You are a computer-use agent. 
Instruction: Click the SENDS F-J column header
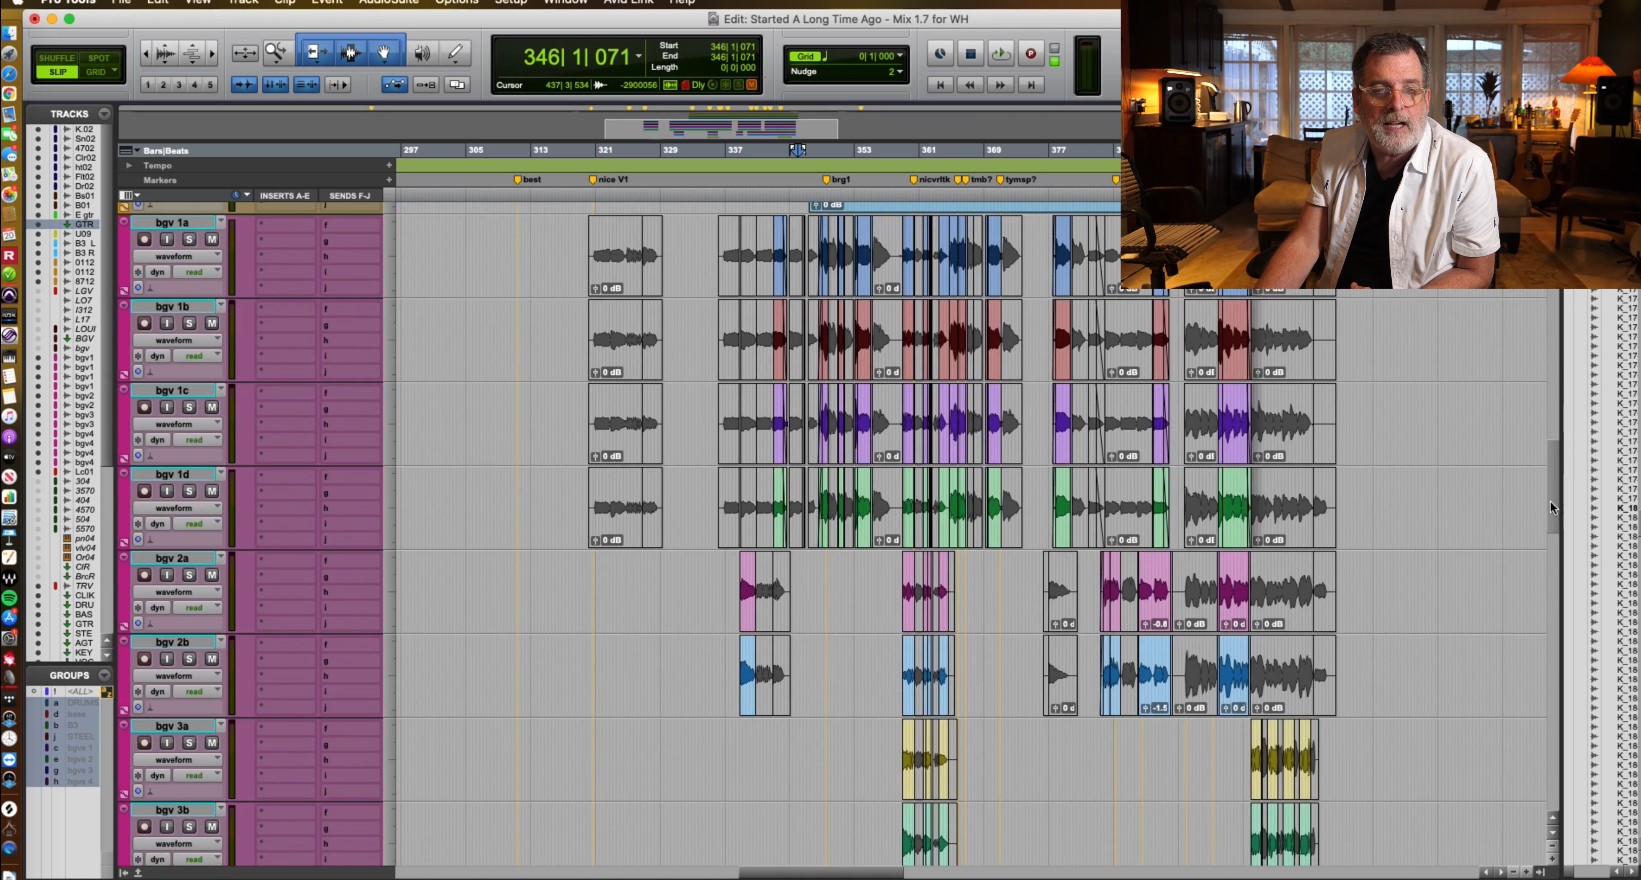350,196
